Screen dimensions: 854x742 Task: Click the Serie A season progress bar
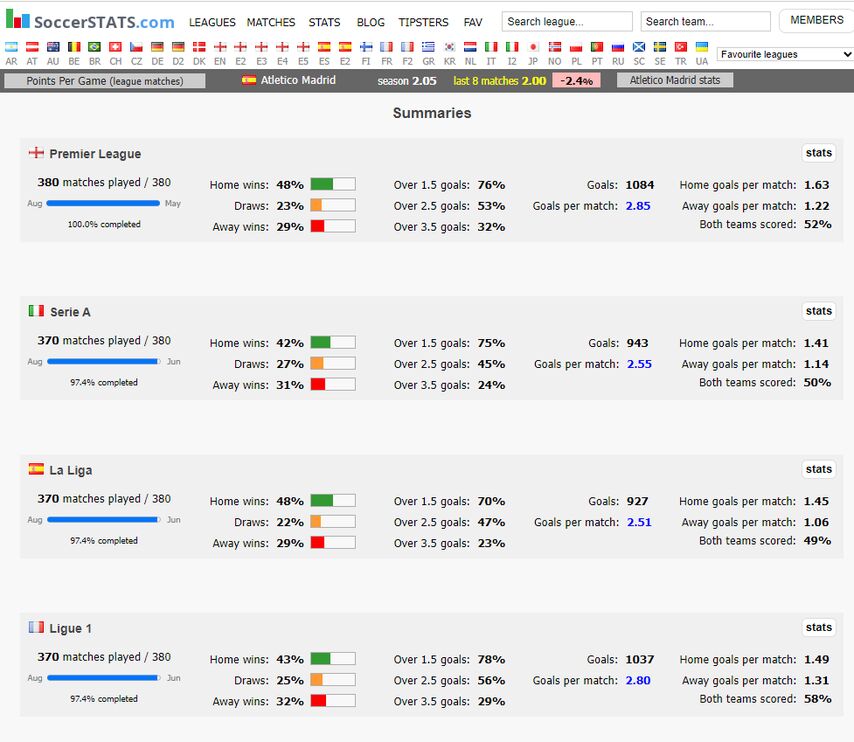coord(103,361)
